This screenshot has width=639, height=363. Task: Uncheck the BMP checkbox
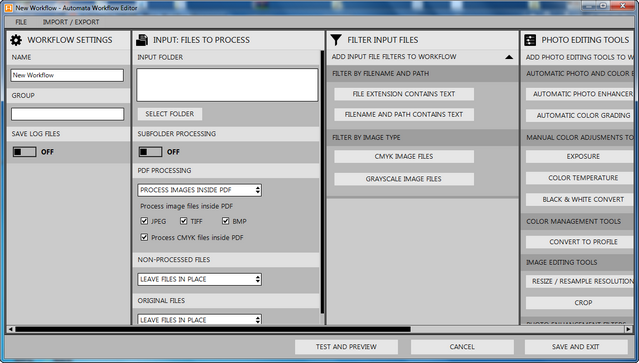click(x=225, y=221)
